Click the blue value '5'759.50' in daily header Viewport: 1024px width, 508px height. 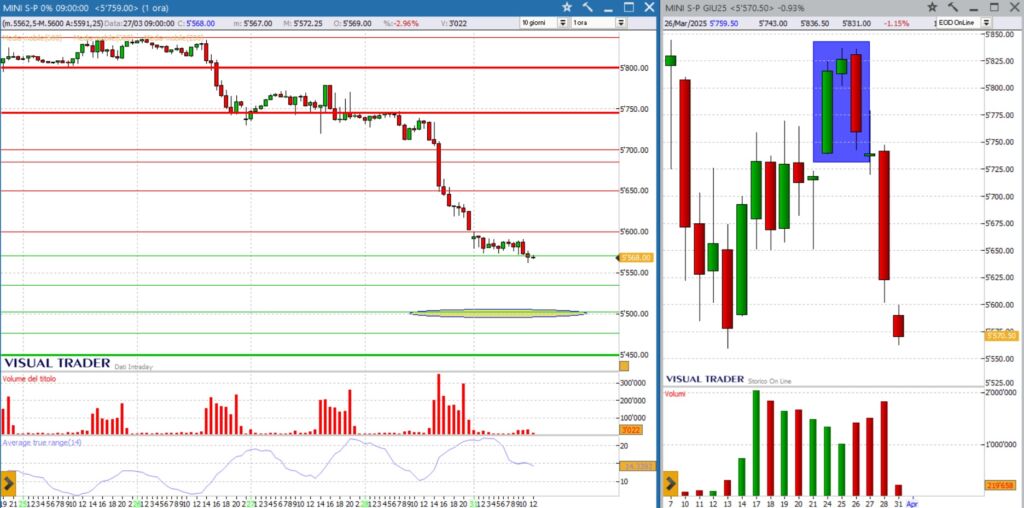pyautogui.click(x=724, y=23)
